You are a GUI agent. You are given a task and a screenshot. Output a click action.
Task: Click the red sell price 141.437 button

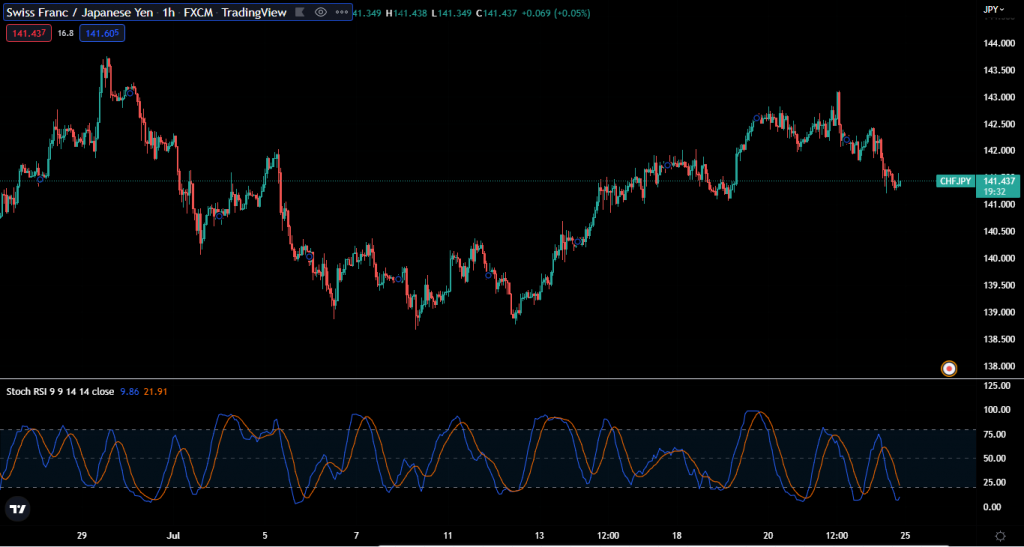pos(27,33)
